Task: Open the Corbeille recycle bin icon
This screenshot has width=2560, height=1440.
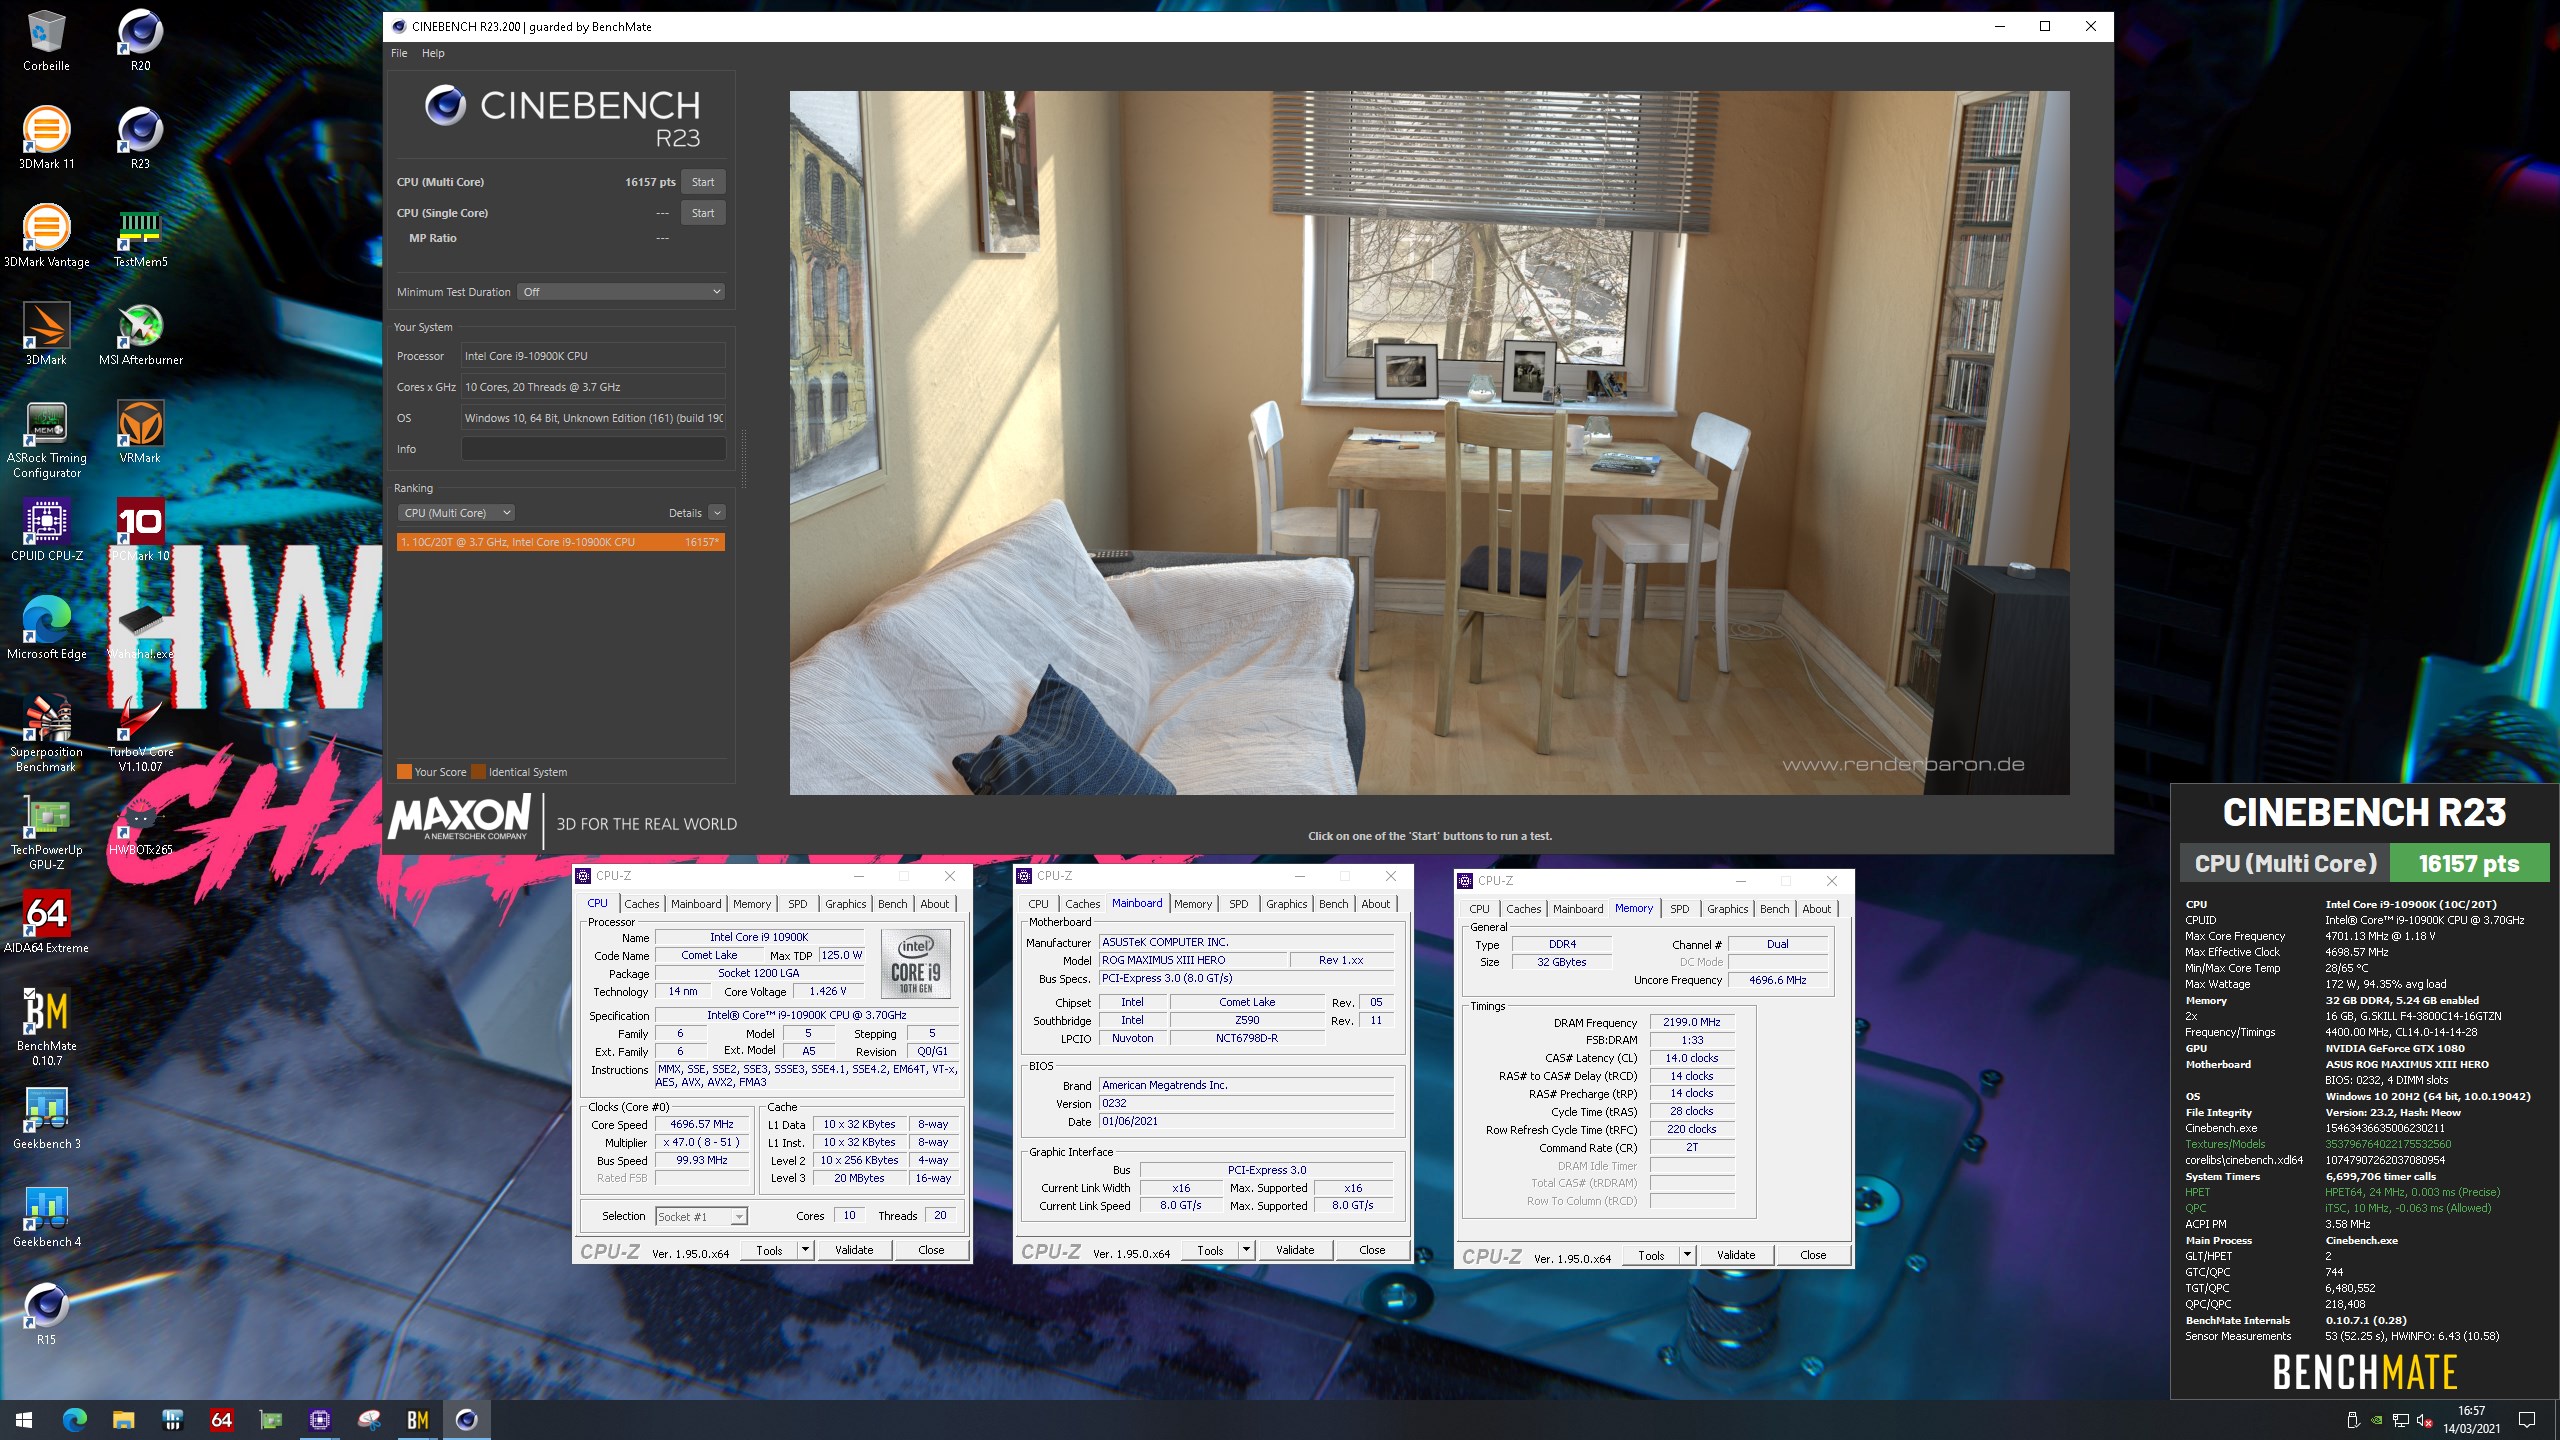Action: pos(46,41)
